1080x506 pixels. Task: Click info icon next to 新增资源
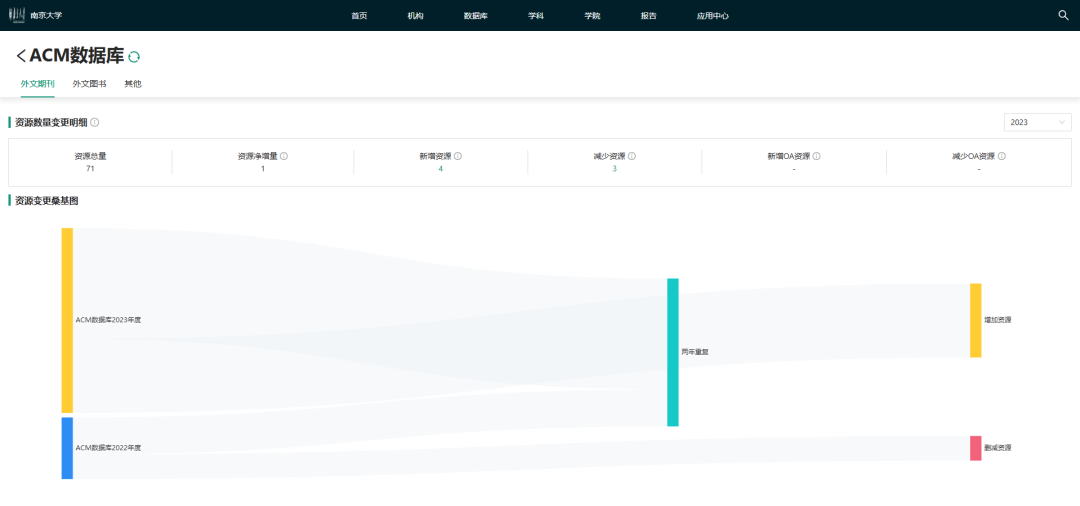point(458,156)
